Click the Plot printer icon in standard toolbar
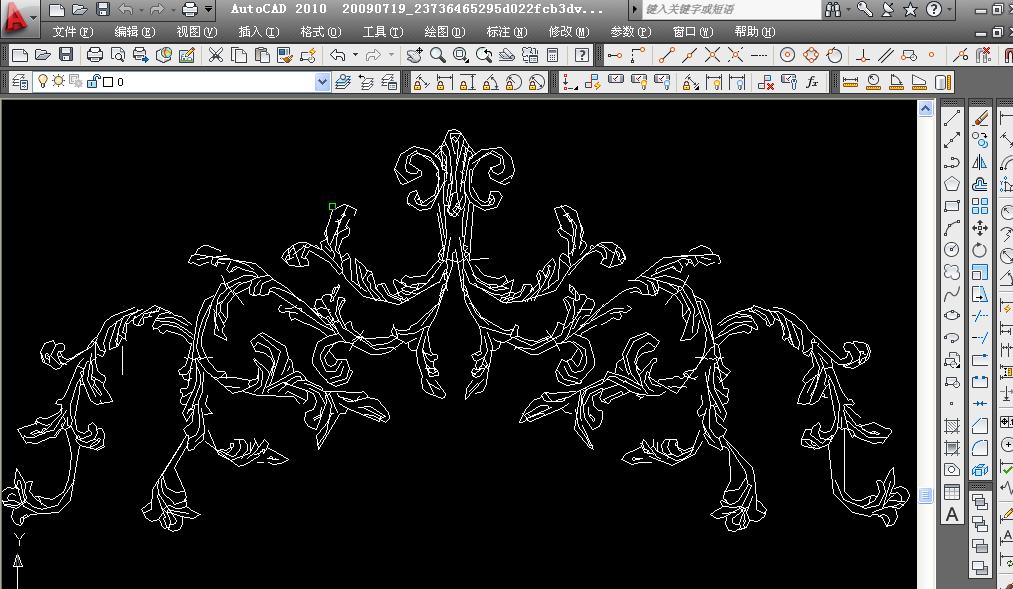Image resolution: width=1013 pixels, height=589 pixels. [94, 55]
